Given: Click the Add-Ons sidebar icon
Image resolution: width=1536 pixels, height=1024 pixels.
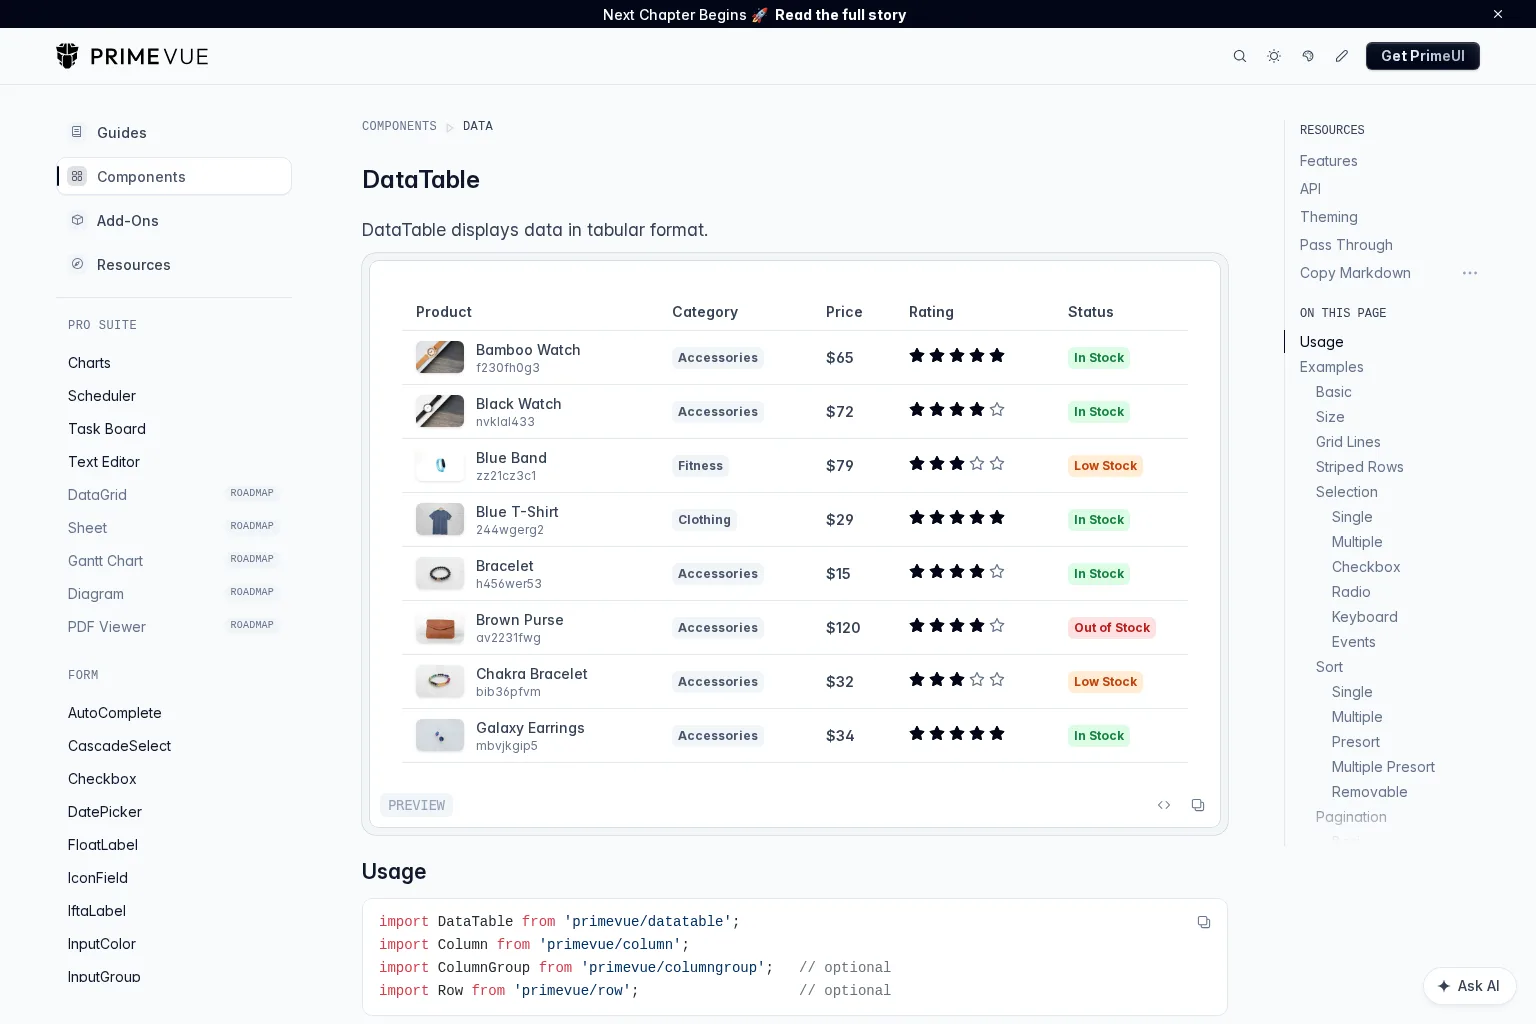Looking at the screenshot, I should coord(77,220).
